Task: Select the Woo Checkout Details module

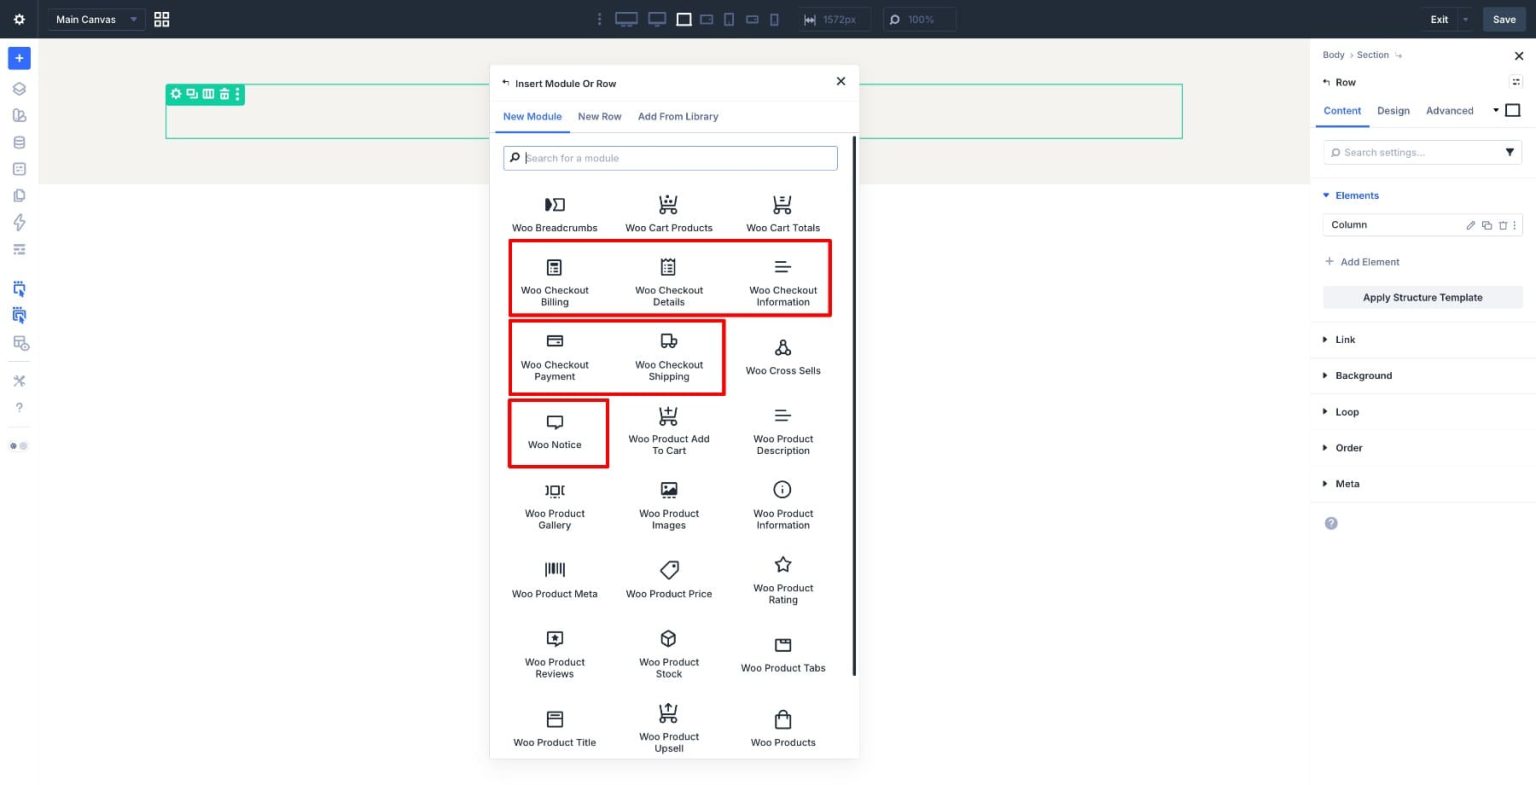Action: 669,281
